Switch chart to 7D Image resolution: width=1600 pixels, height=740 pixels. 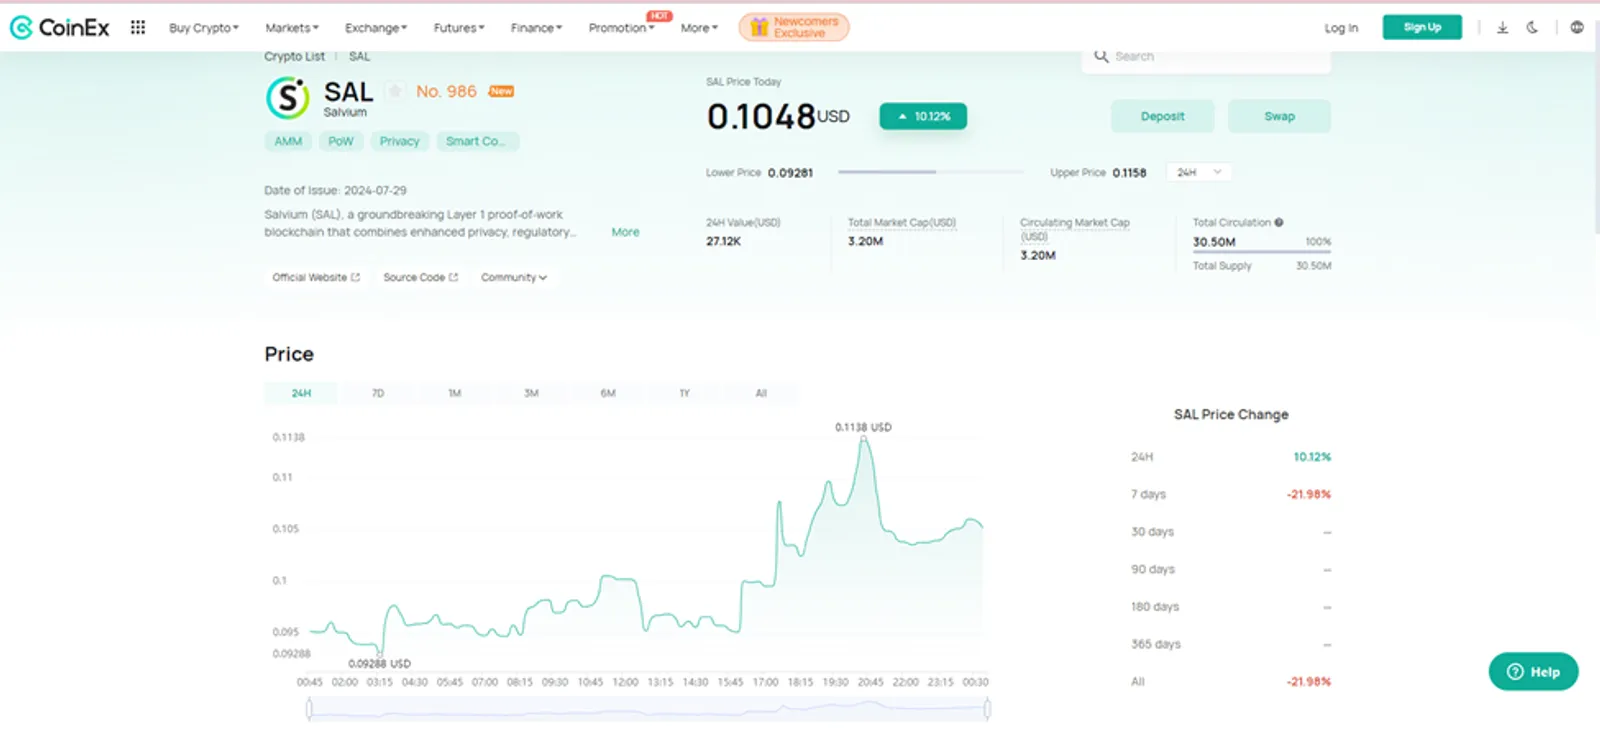click(378, 394)
